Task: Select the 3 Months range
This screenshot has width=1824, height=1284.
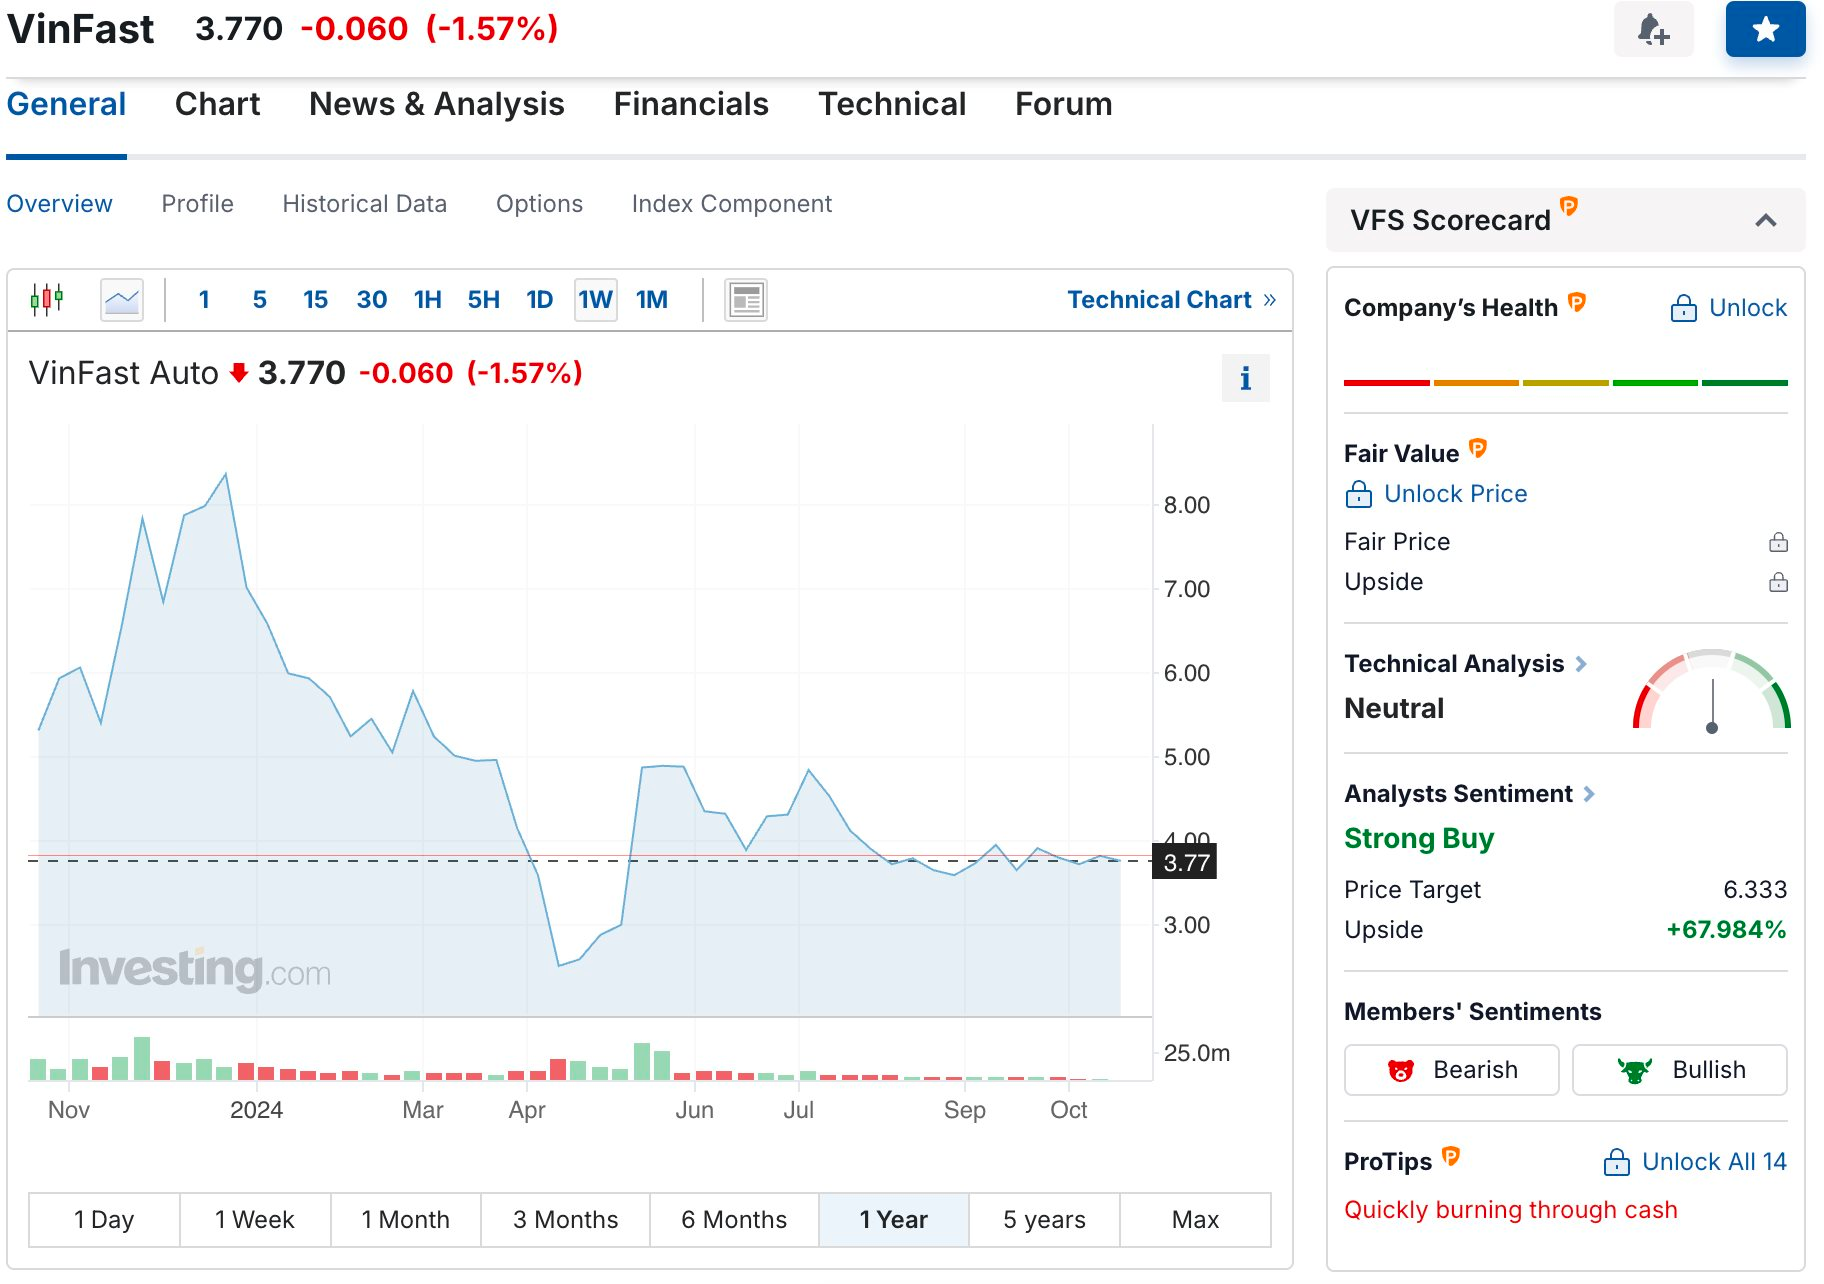Action: tap(565, 1220)
